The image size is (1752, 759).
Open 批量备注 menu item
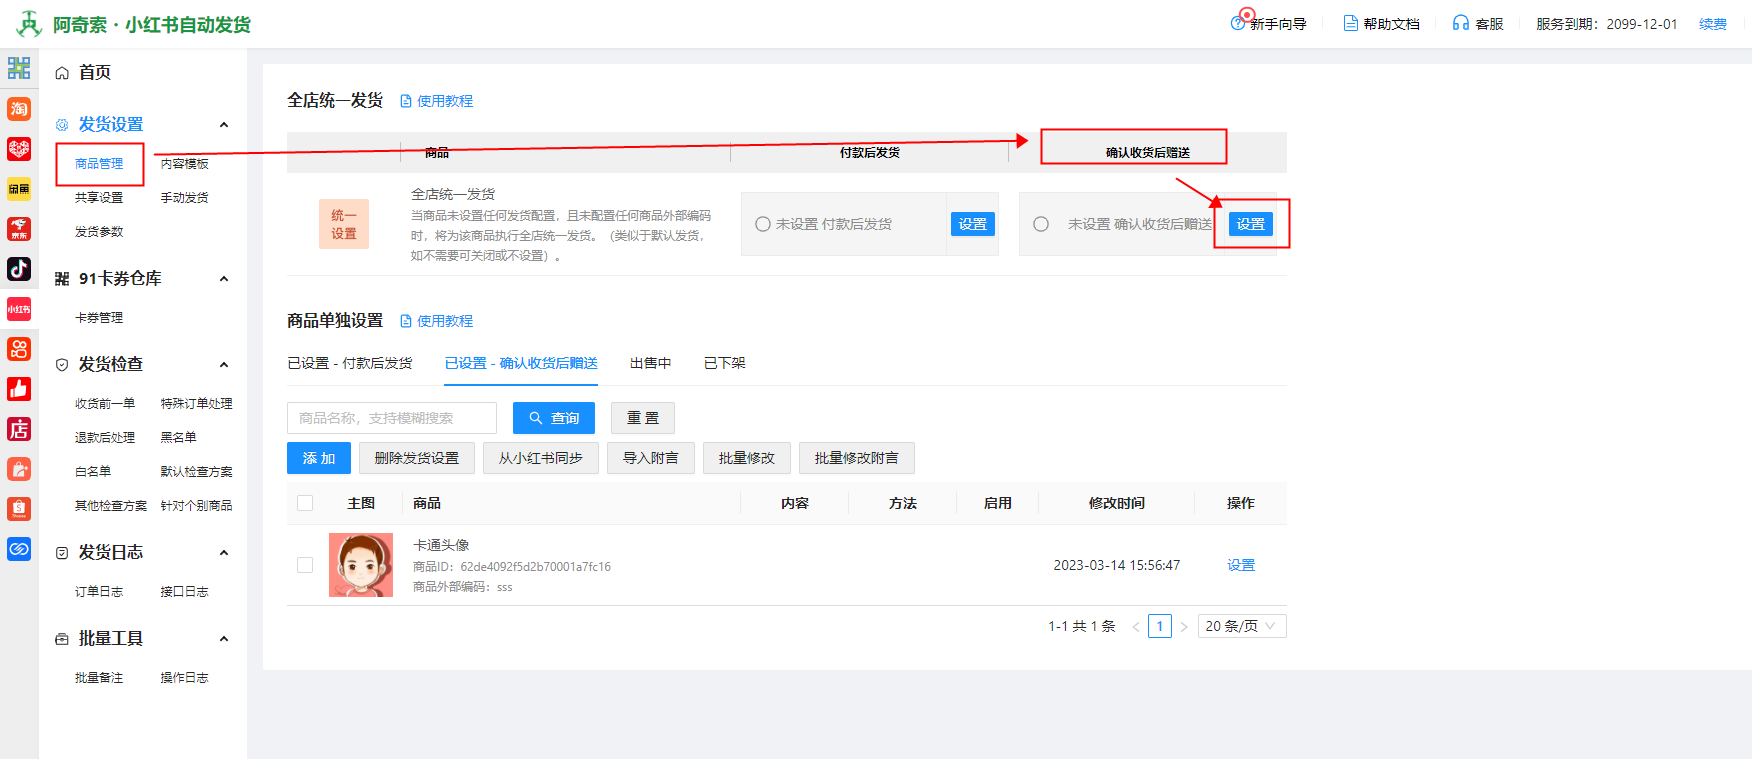click(x=99, y=678)
